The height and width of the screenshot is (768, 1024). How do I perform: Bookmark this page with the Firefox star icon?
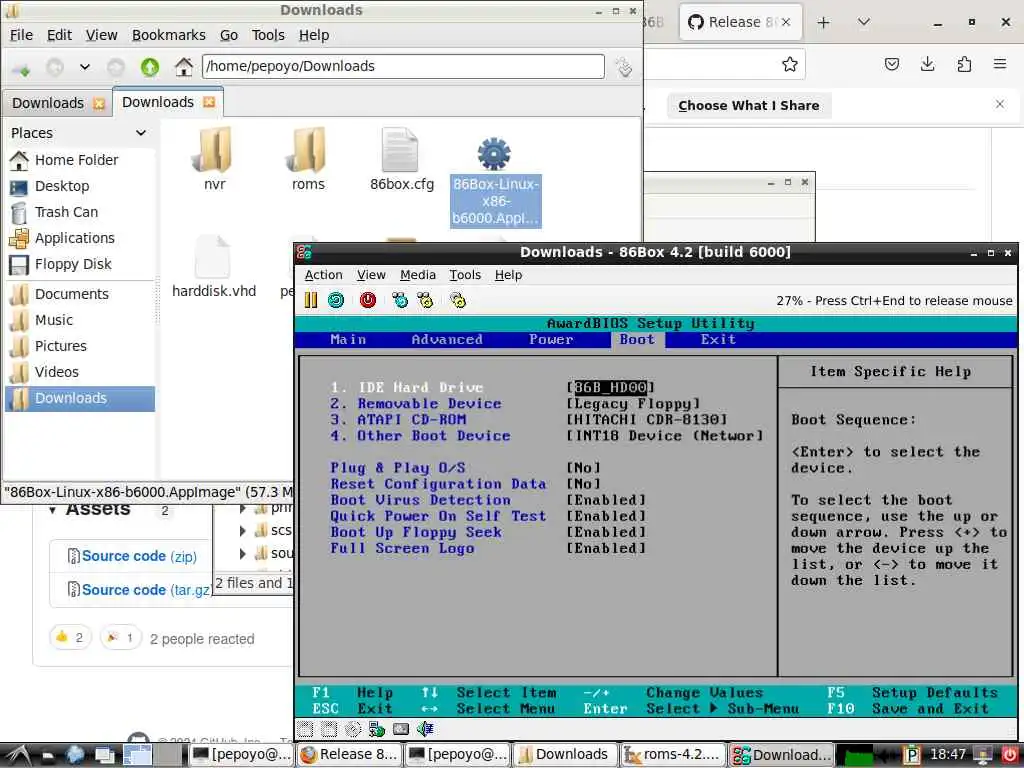click(790, 64)
